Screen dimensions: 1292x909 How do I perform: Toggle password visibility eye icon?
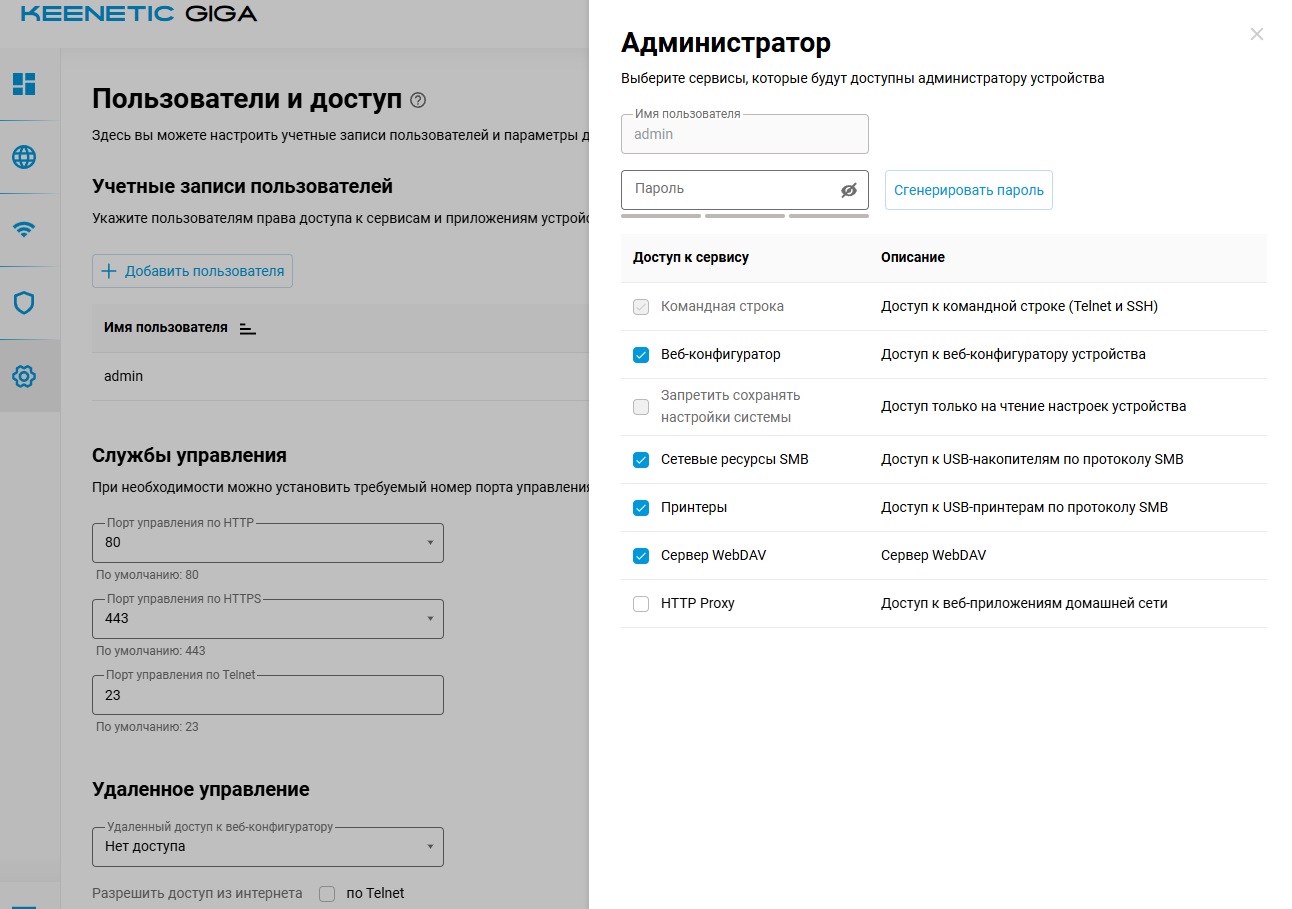click(x=849, y=190)
